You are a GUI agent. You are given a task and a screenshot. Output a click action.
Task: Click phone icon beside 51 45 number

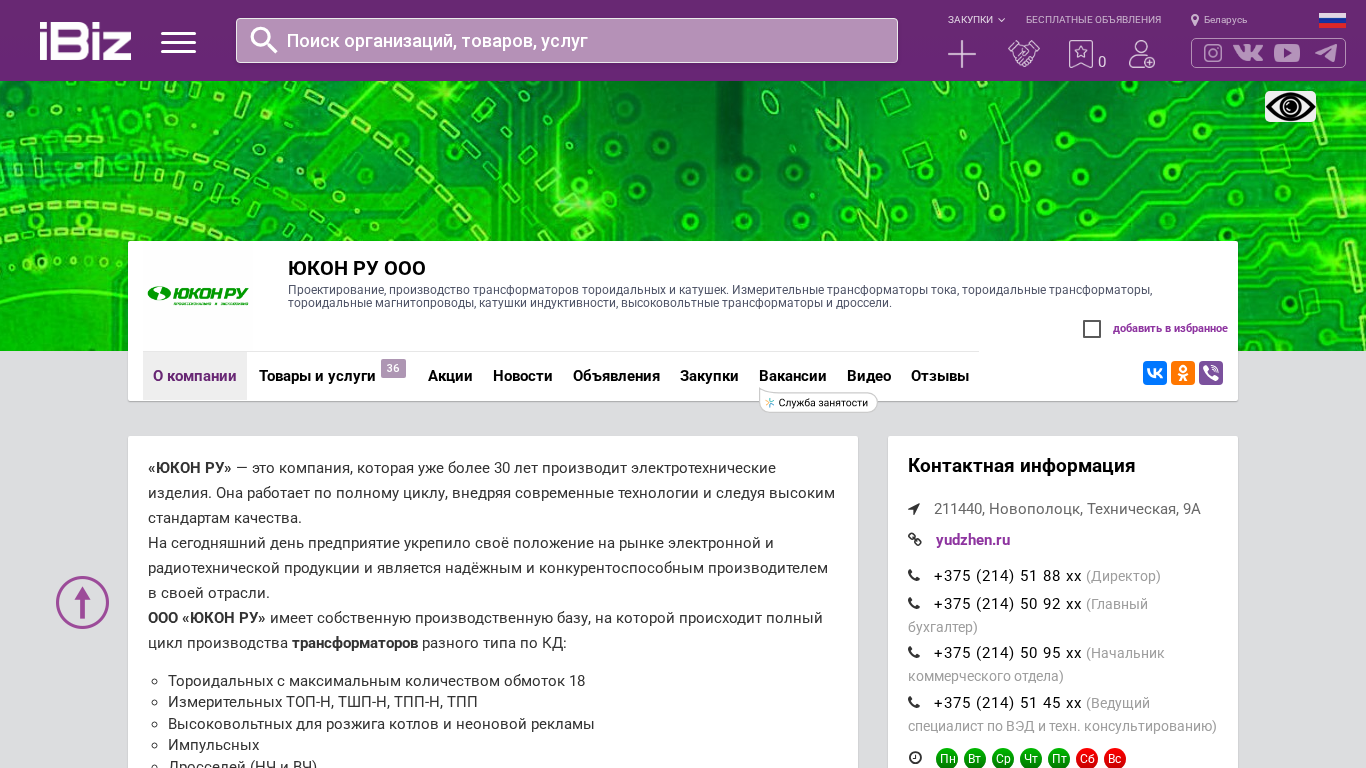pyautogui.click(x=914, y=702)
